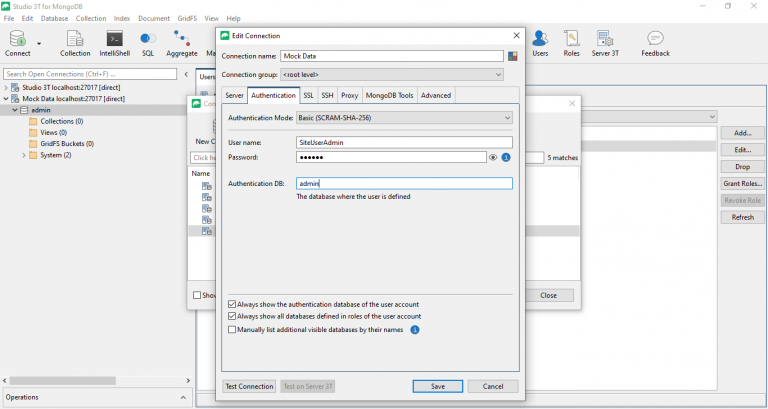Collapse the connection tree sidebar arrow
Screen dimensions: 768x409
186,74
